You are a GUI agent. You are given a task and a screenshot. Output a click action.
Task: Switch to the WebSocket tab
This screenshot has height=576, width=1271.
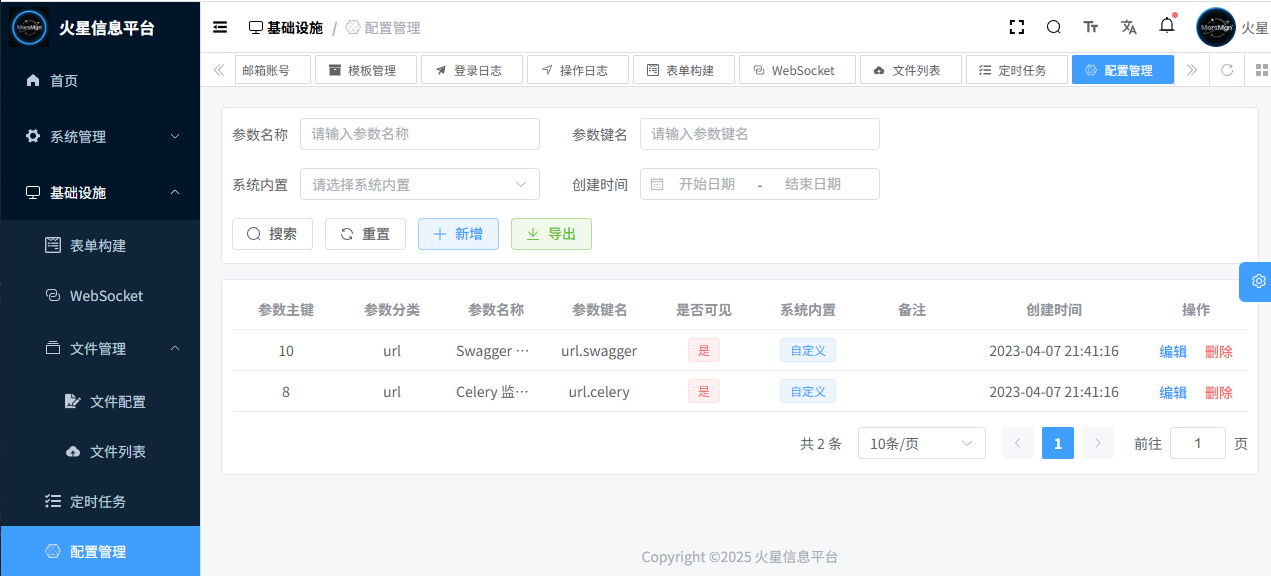[797, 70]
